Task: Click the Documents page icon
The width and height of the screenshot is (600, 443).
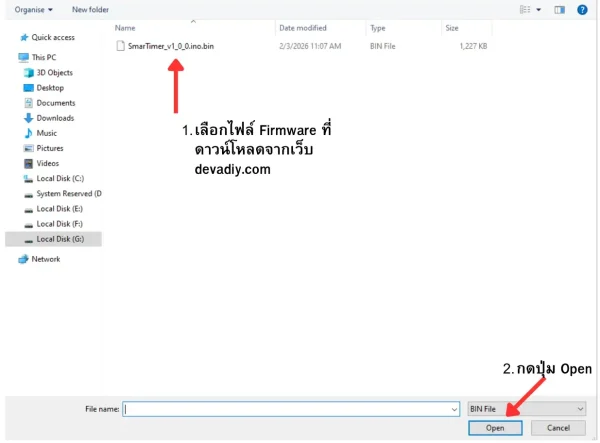Action: pyautogui.click(x=28, y=103)
